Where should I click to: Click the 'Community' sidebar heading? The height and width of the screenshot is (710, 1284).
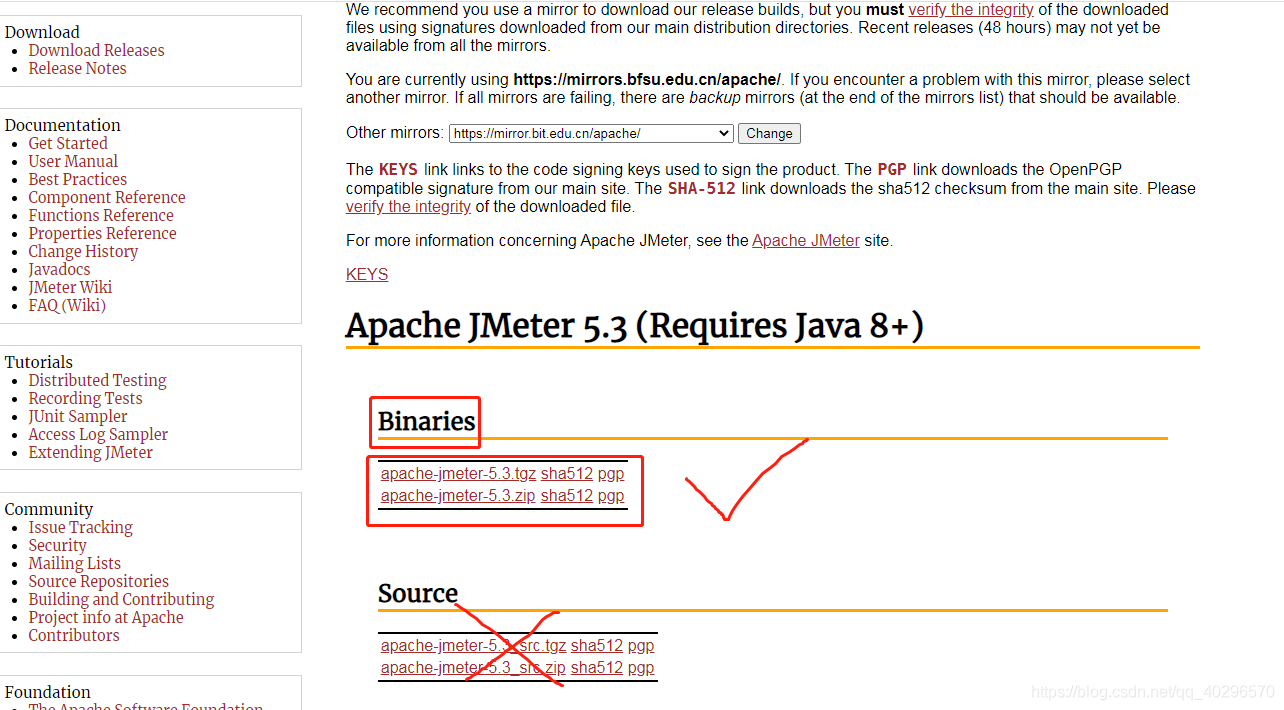49,509
